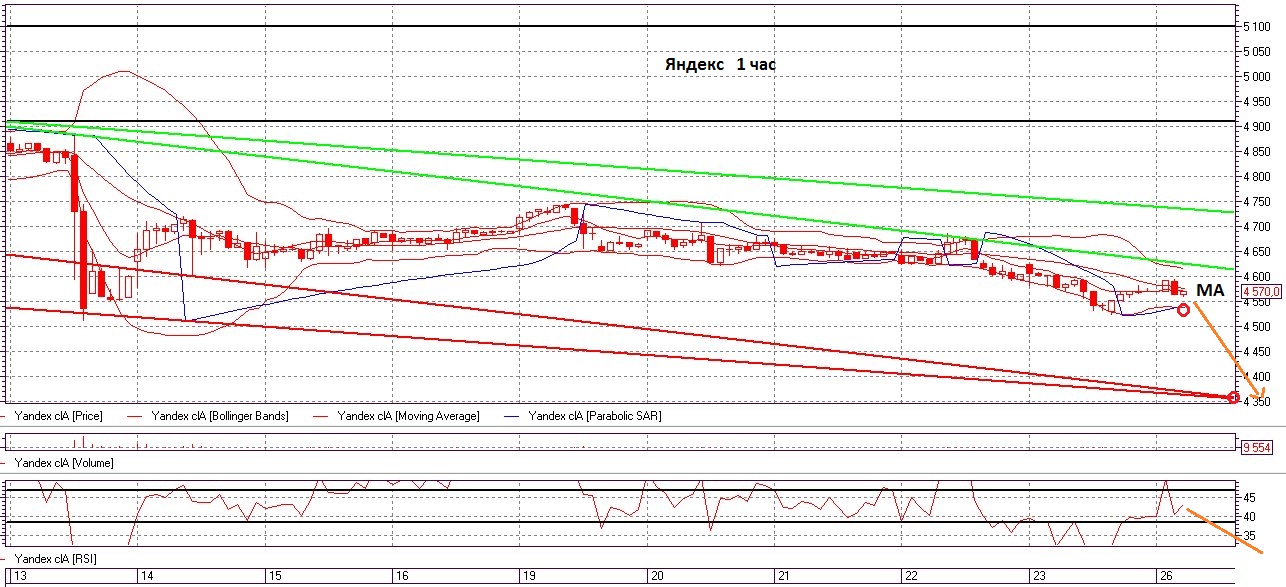1286x587 pixels.
Task: Click date label 16 on time axis
Action: pyautogui.click(x=402, y=576)
